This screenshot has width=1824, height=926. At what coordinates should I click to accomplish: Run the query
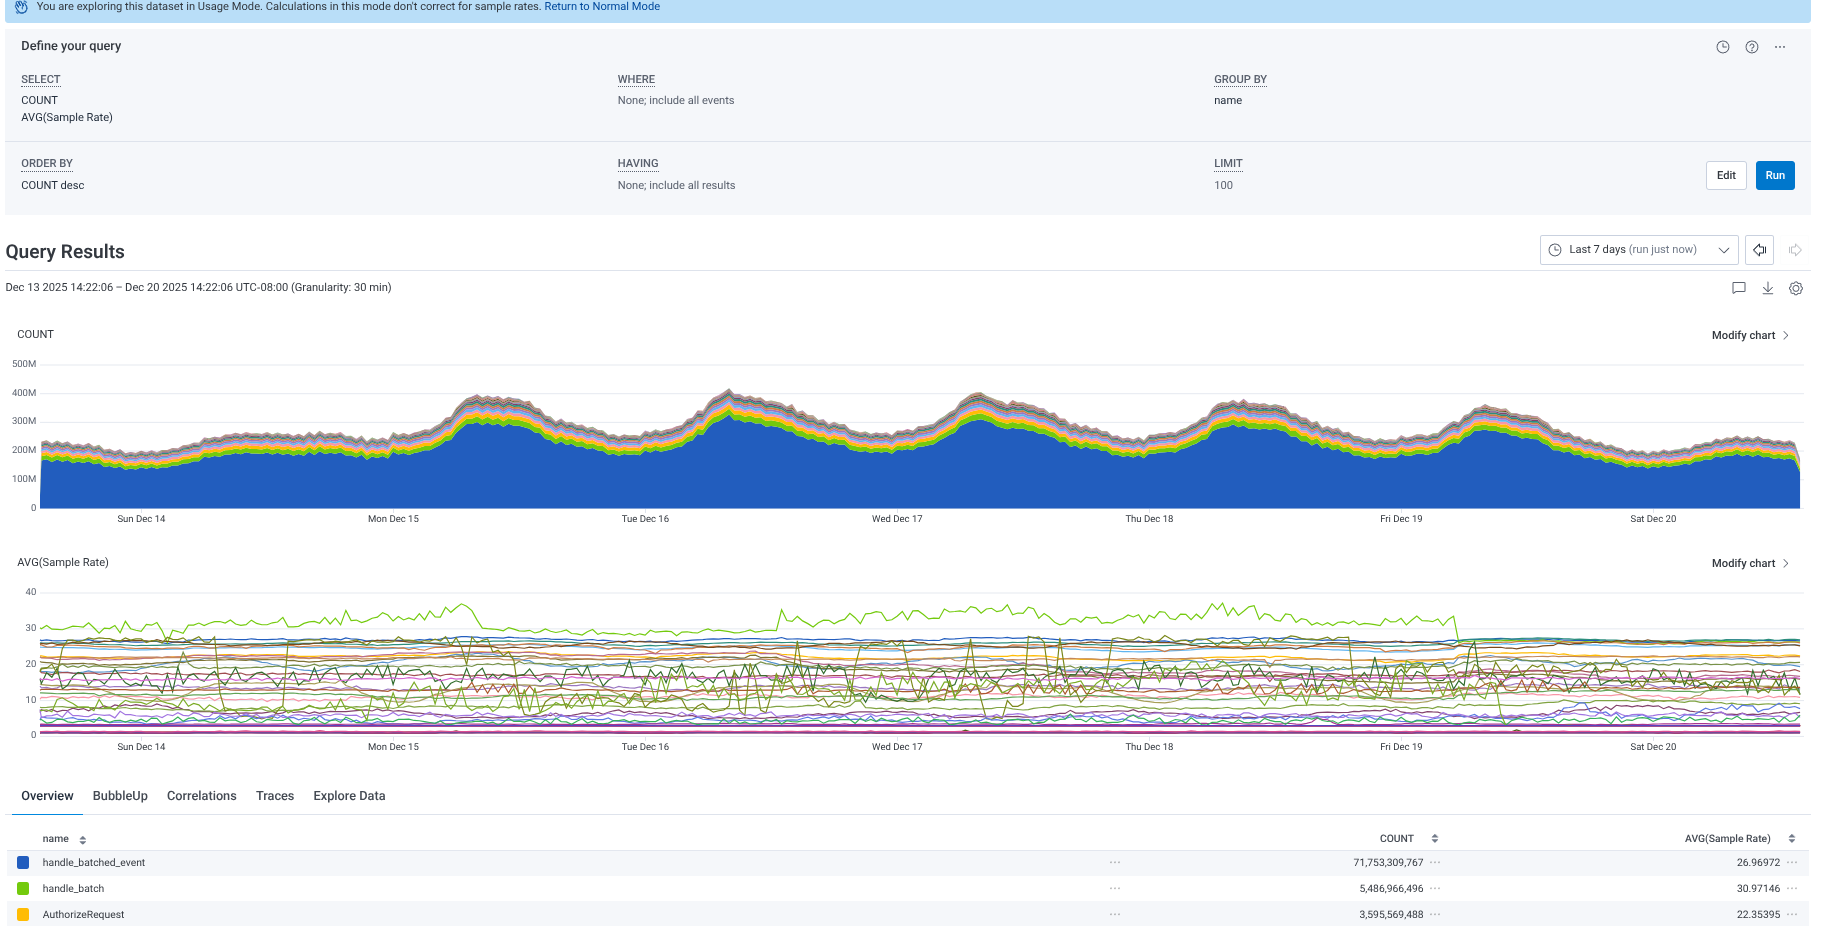[1774, 175]
